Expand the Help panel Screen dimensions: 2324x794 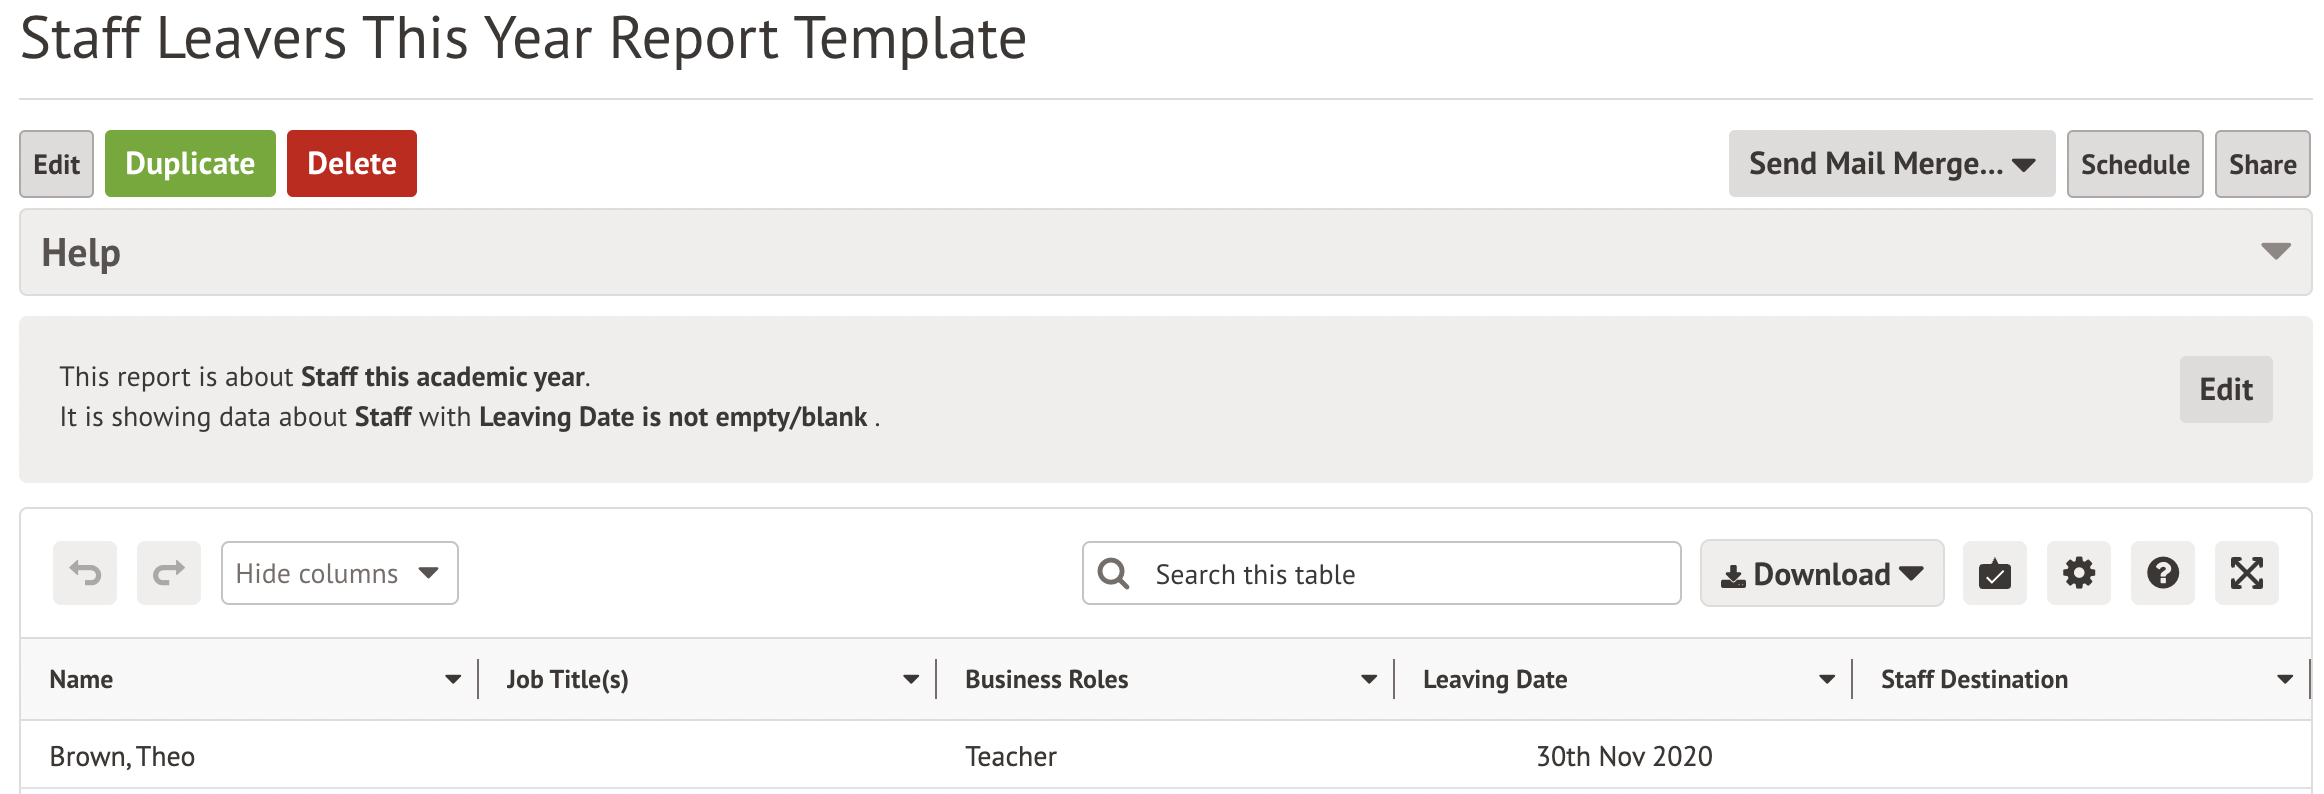coord(2275,252)
